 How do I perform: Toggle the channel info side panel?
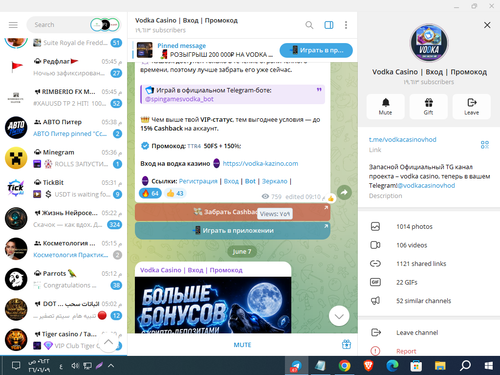(329, 25)
